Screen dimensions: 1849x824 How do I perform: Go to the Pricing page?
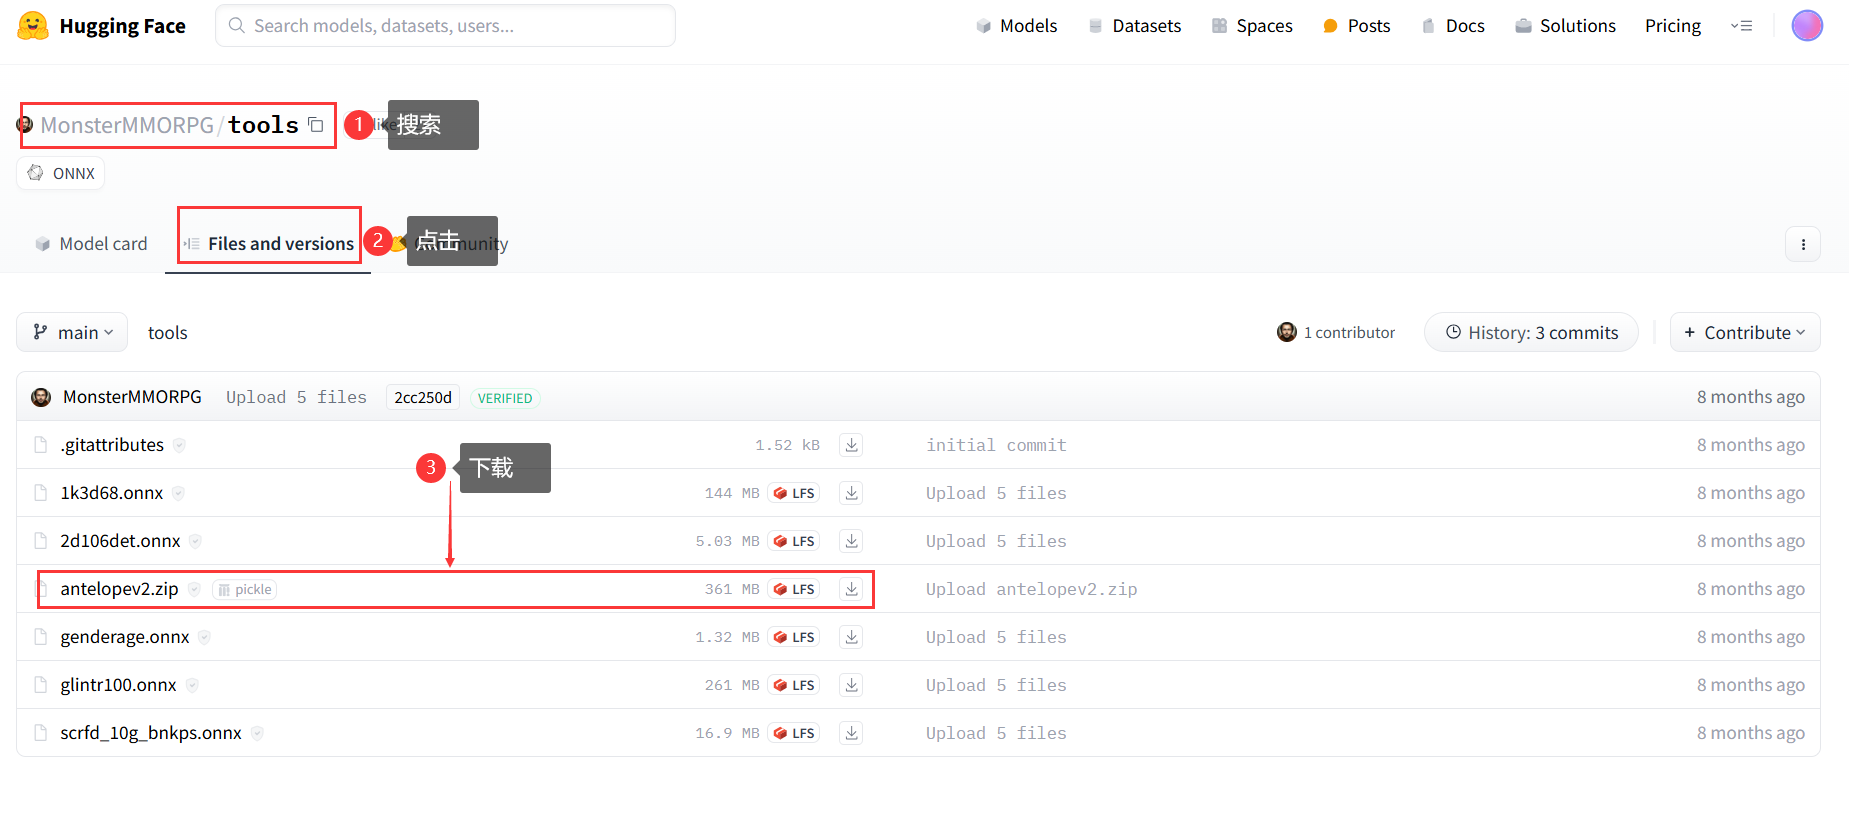click(x=1673, y=26)
